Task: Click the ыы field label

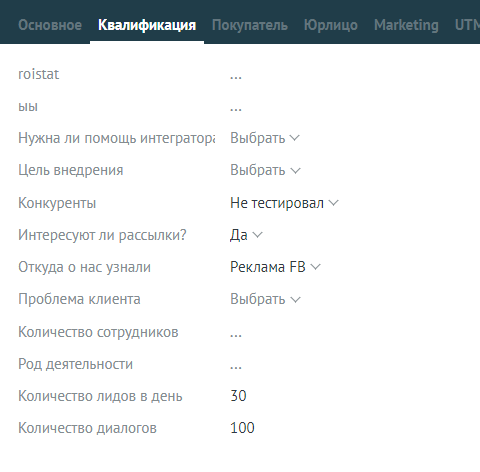Action: [x=28, y=107]
